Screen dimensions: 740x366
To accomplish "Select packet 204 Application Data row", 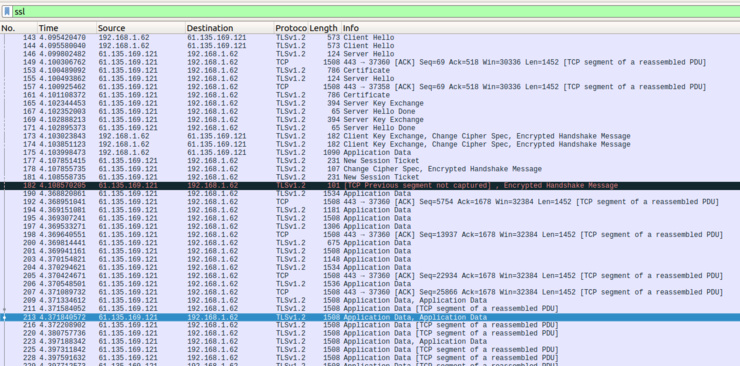I will pyautogui.click(x=370, y=268).
